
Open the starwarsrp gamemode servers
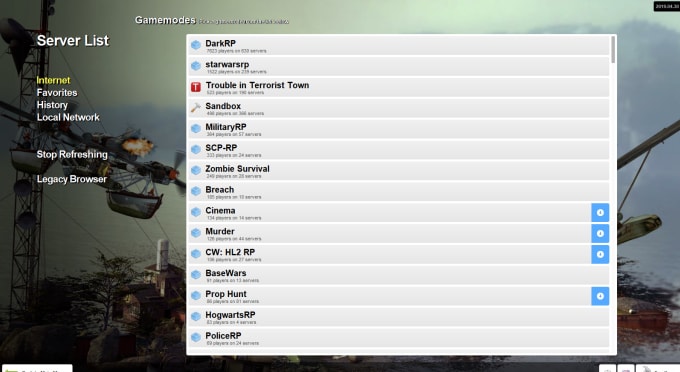399,66
